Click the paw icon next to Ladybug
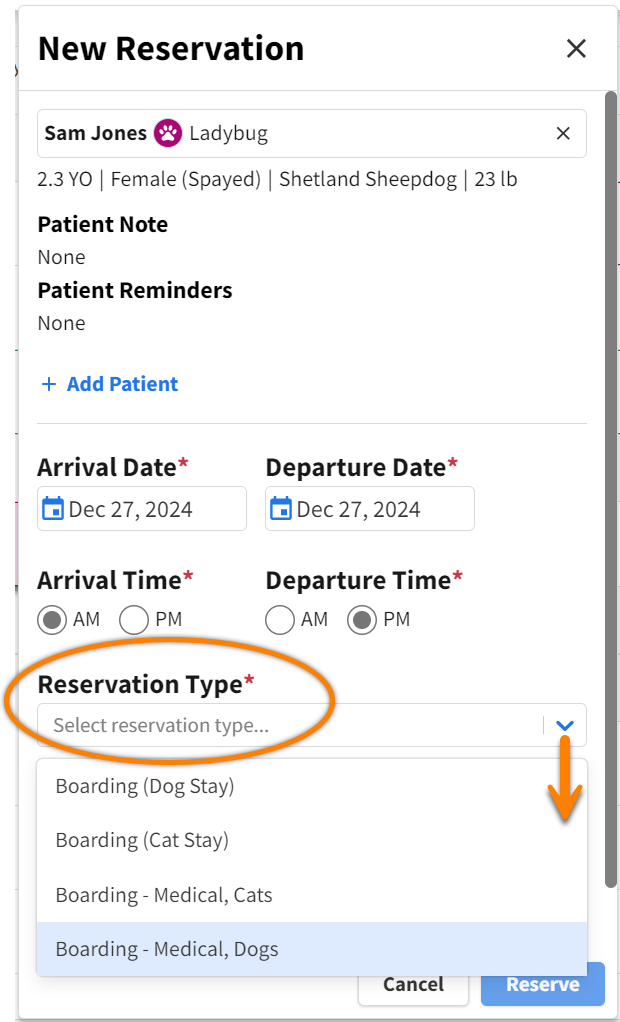The width and height of the screenshot is (620, 1022). [x=171, y=133]
